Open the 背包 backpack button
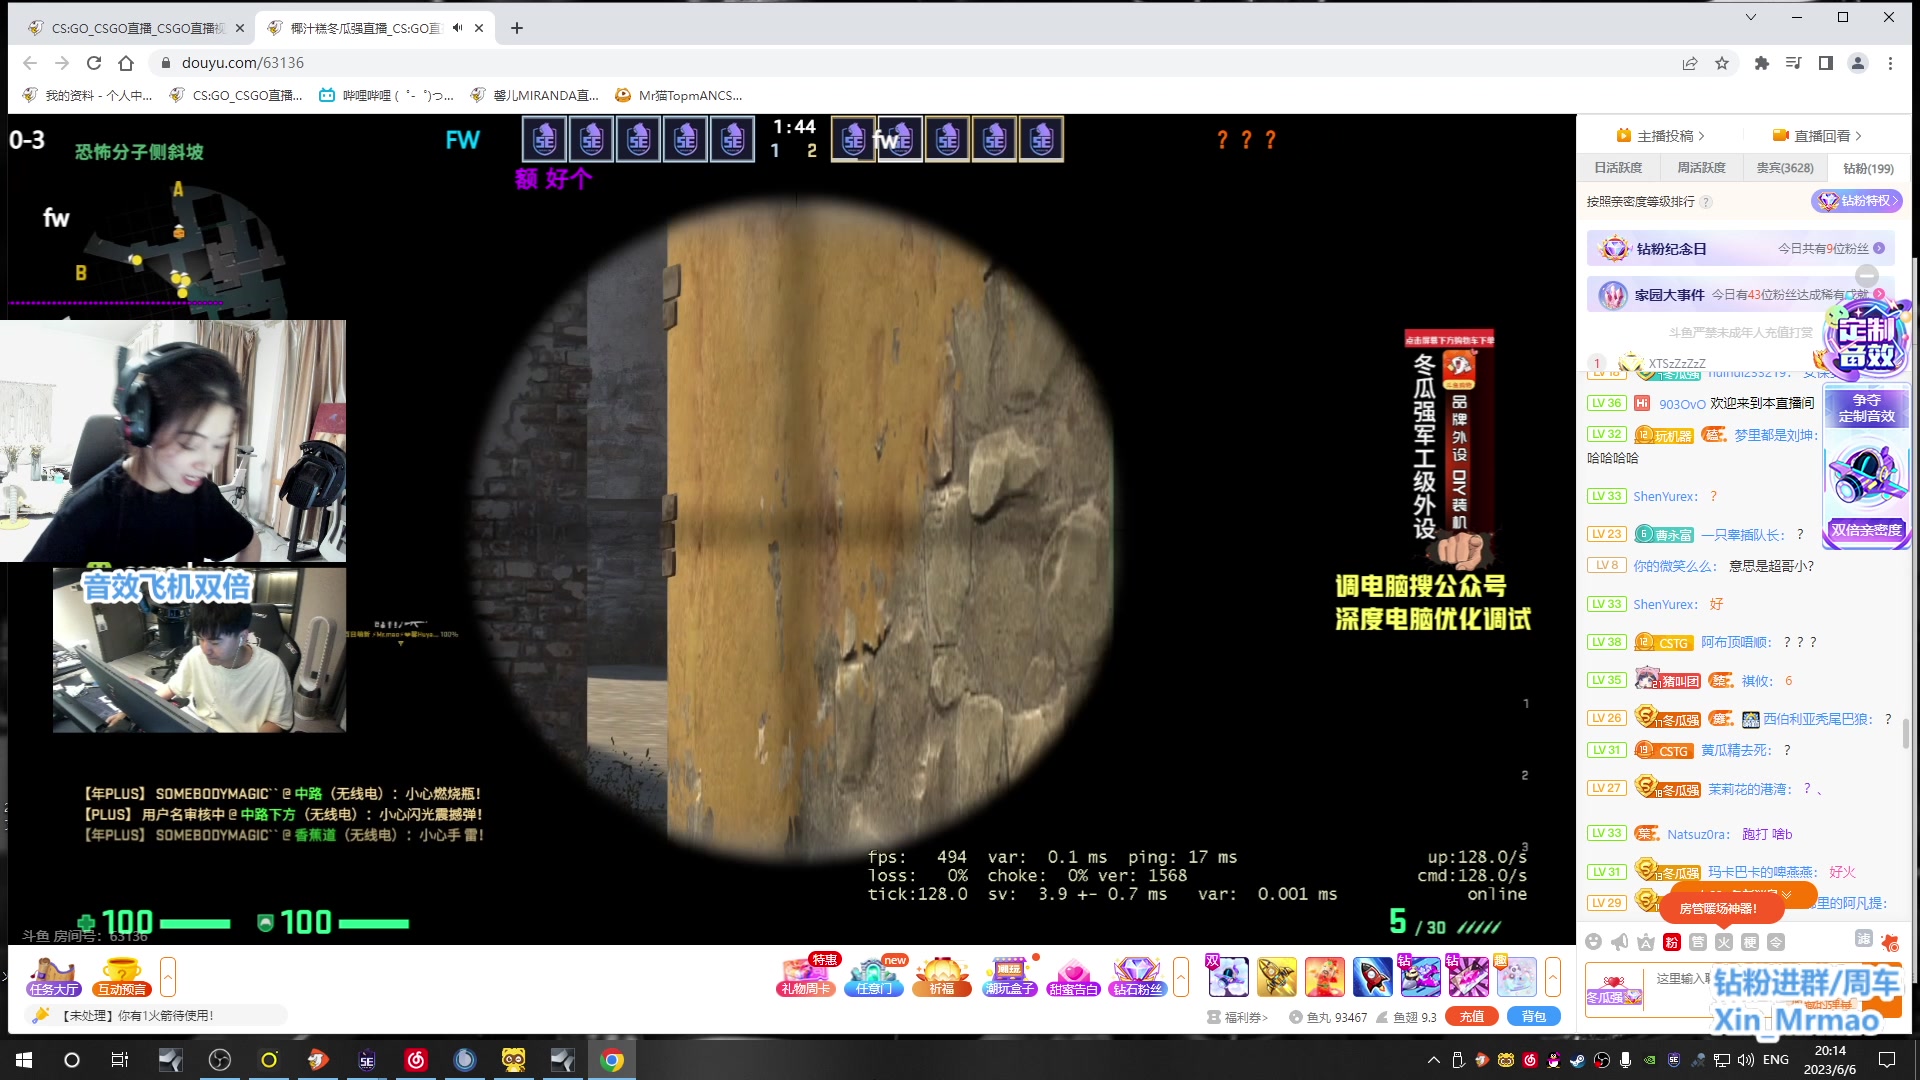Viewport: 1920px width, 1080px height. [x=1534, y=1017]
